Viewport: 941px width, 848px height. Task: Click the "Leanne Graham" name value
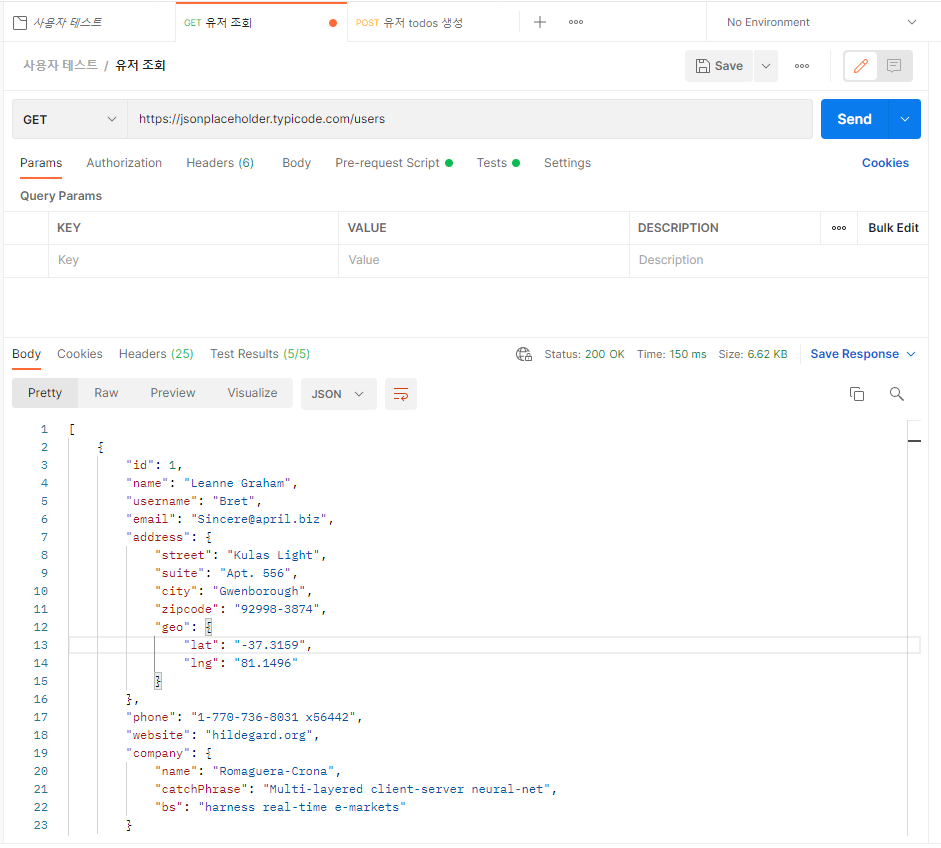238,484
